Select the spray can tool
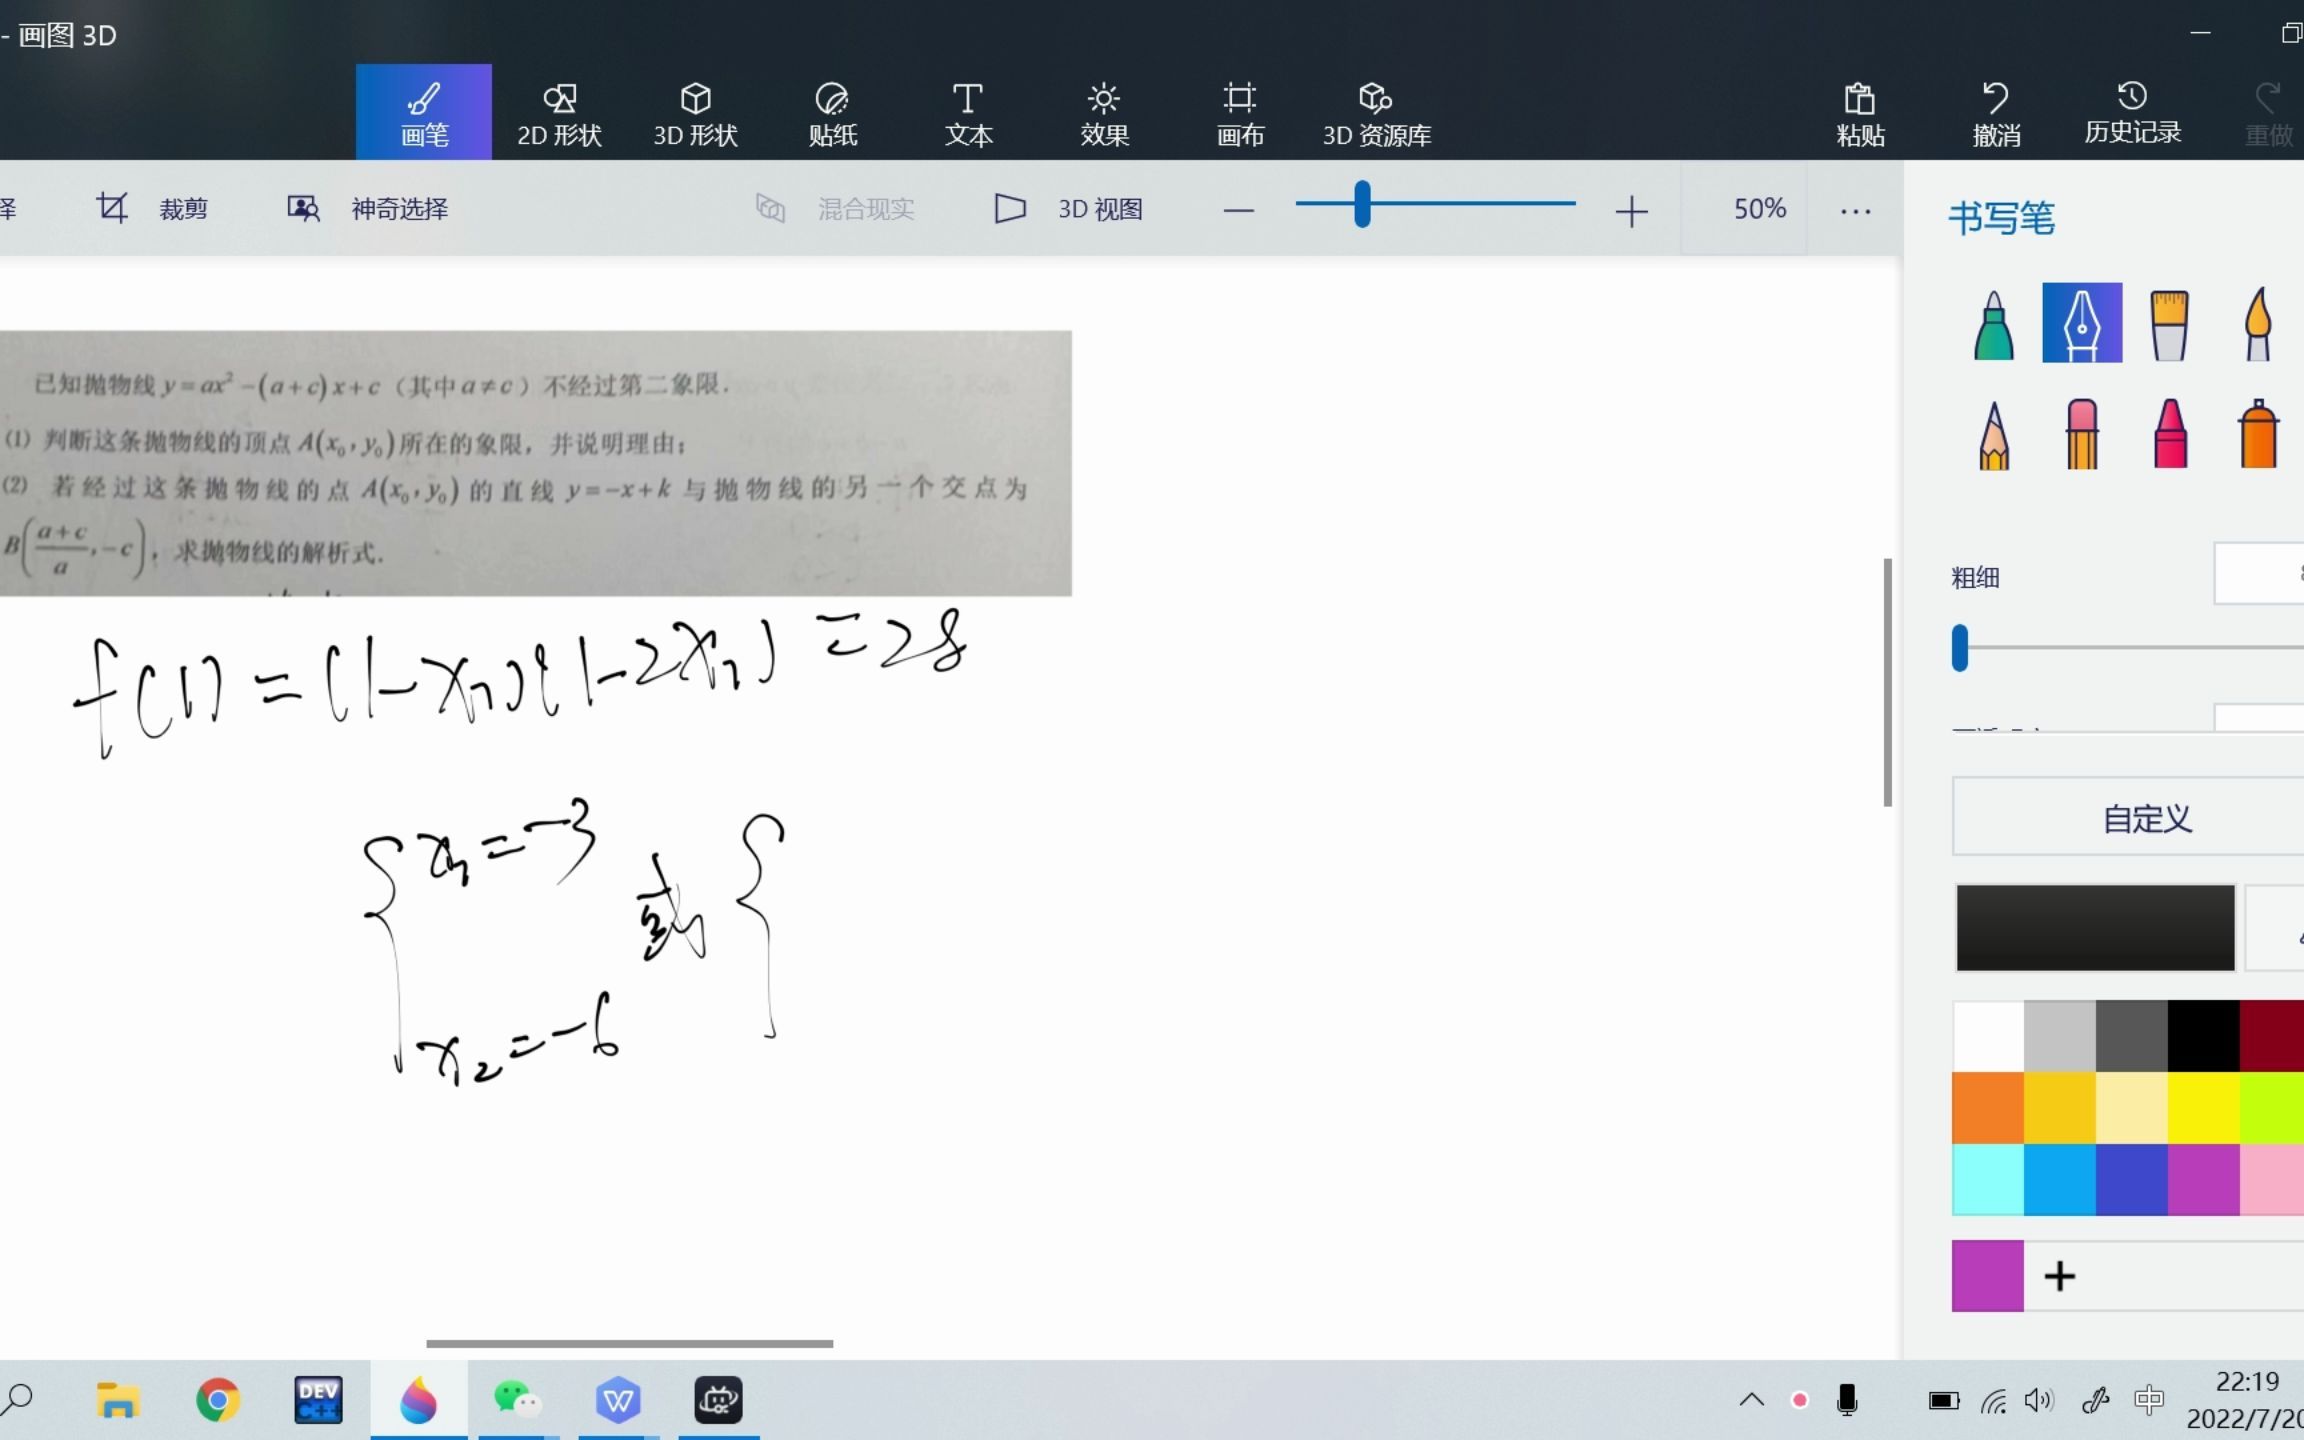 [x=2258, y=432]
